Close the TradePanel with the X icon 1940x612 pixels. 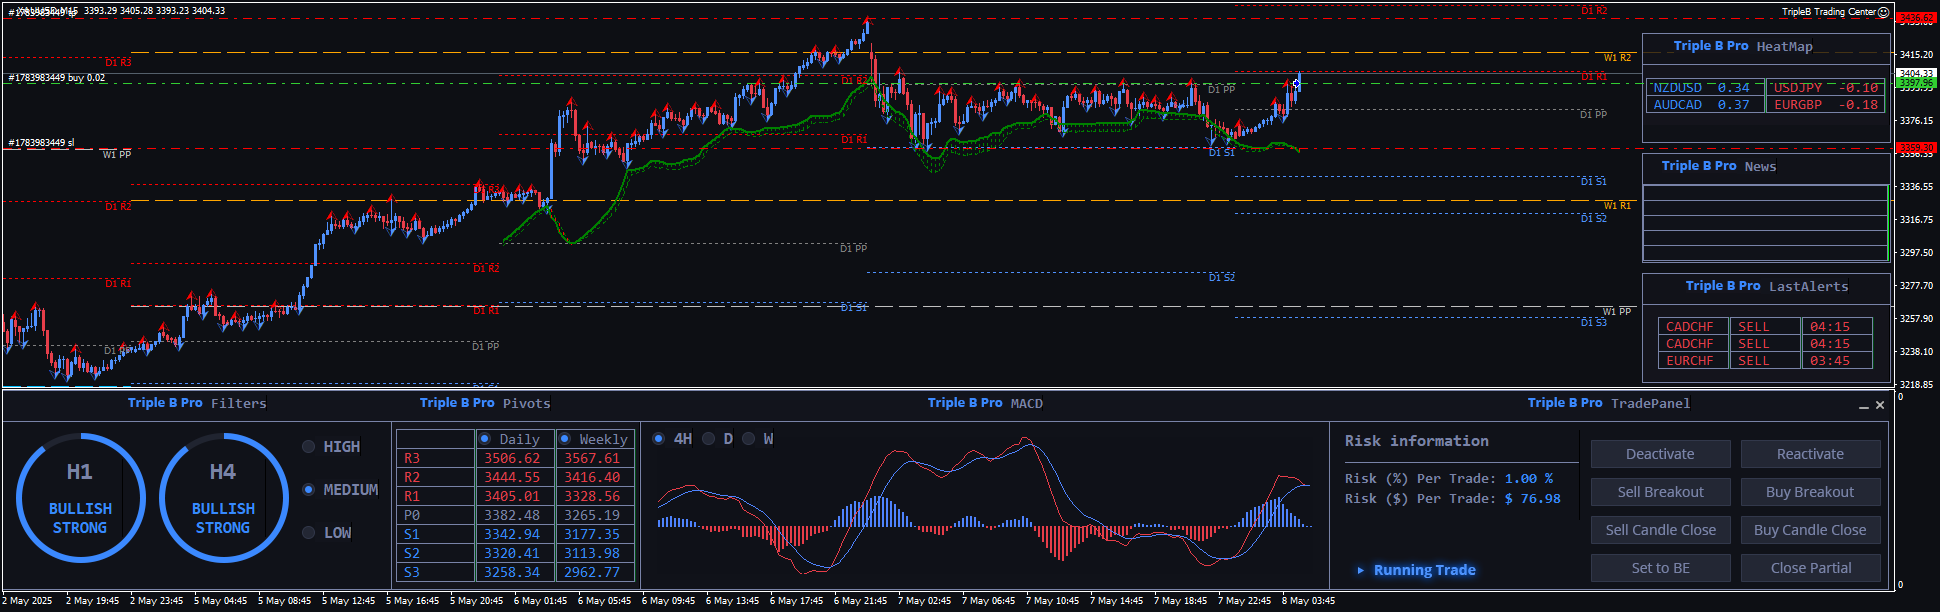pos(1880,405)
